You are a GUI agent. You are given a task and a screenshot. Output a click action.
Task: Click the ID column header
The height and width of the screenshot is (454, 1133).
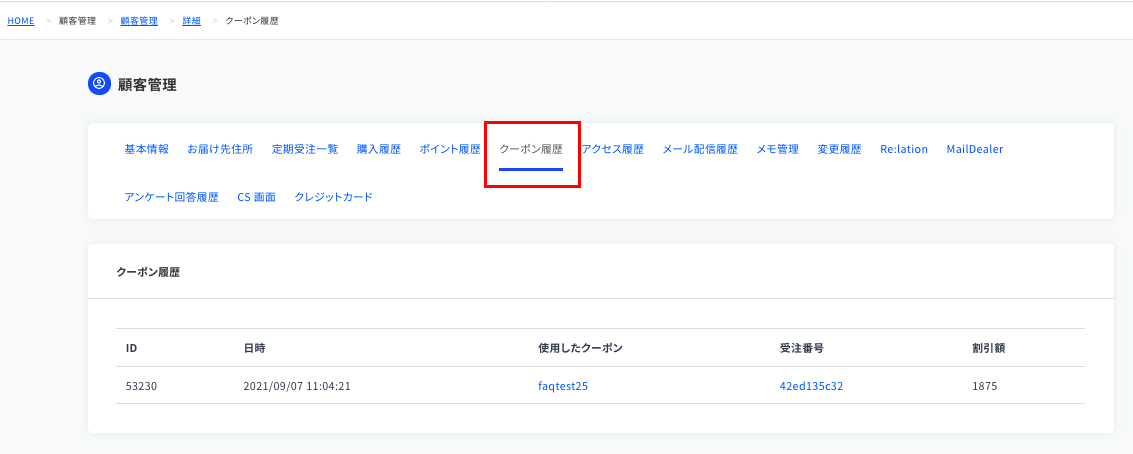[132, 348]
